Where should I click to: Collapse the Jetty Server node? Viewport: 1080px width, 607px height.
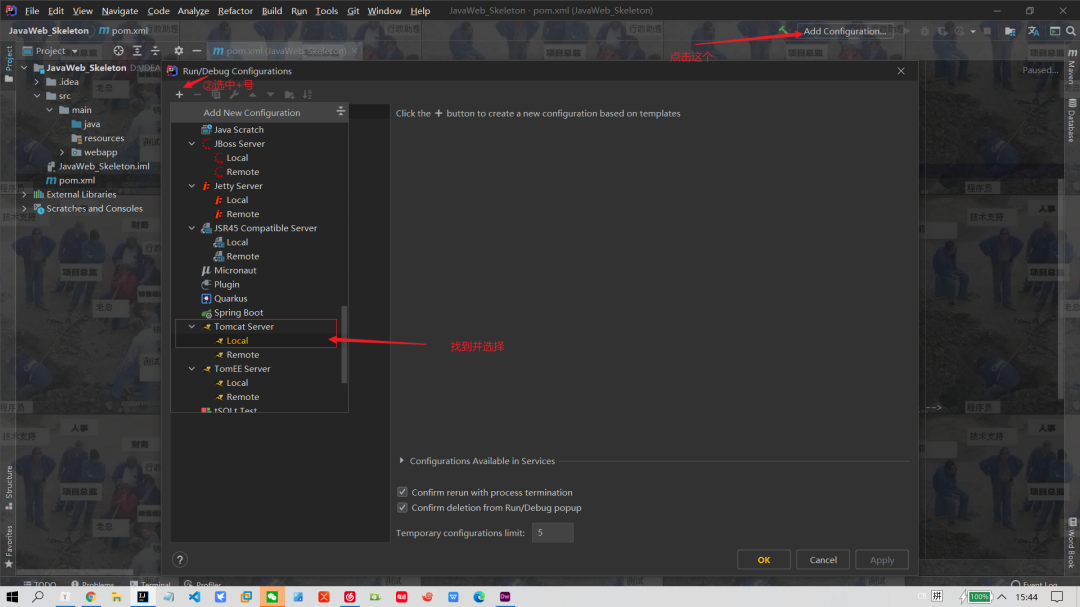(192, 186)
